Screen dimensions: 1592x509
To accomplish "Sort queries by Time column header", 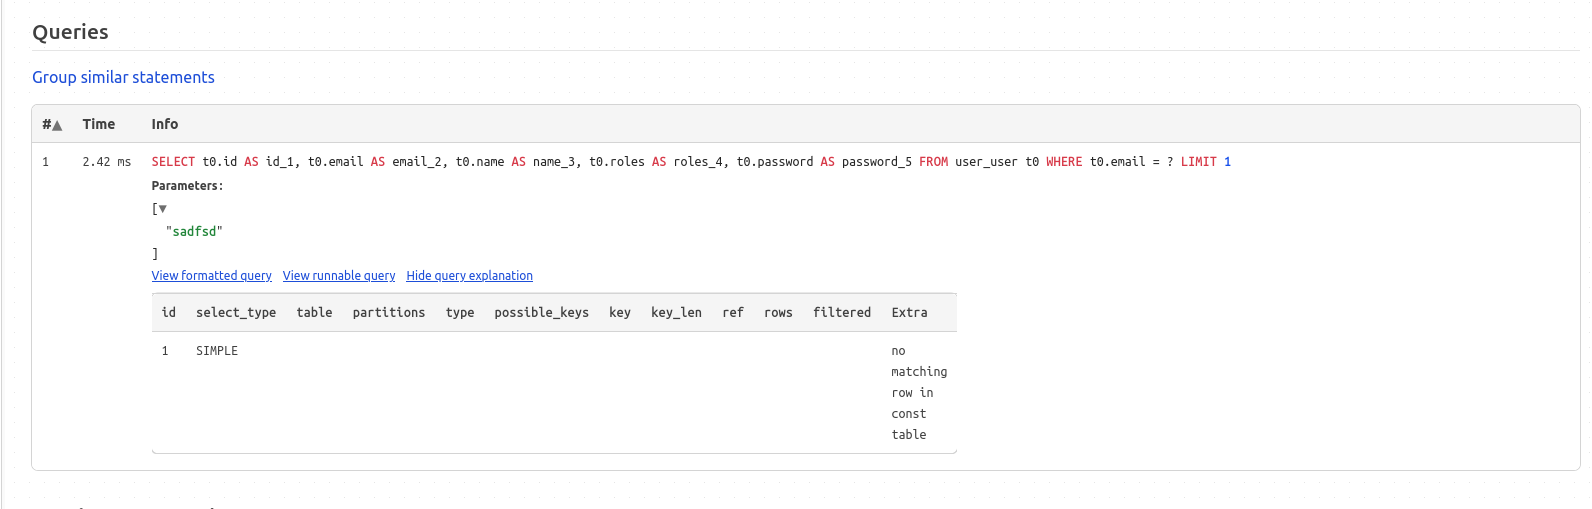I will (99, 124).
